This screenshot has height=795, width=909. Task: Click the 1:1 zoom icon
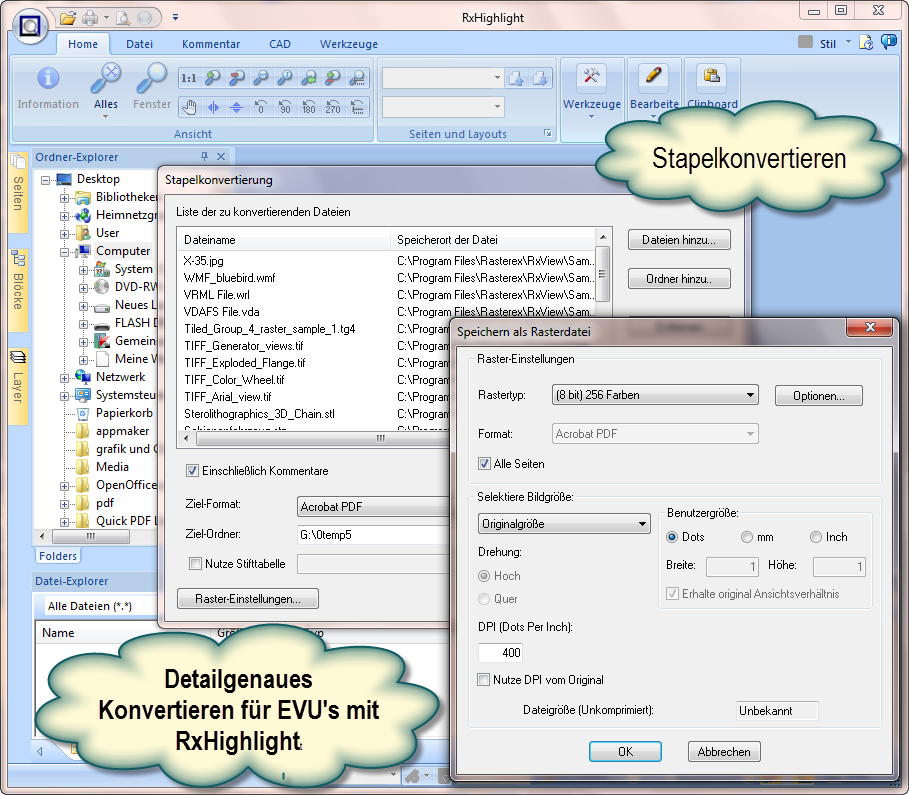tap(188, 78)
